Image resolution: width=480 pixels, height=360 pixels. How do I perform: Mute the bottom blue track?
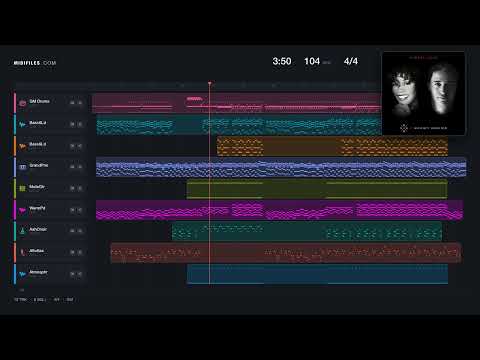(72, 274)
